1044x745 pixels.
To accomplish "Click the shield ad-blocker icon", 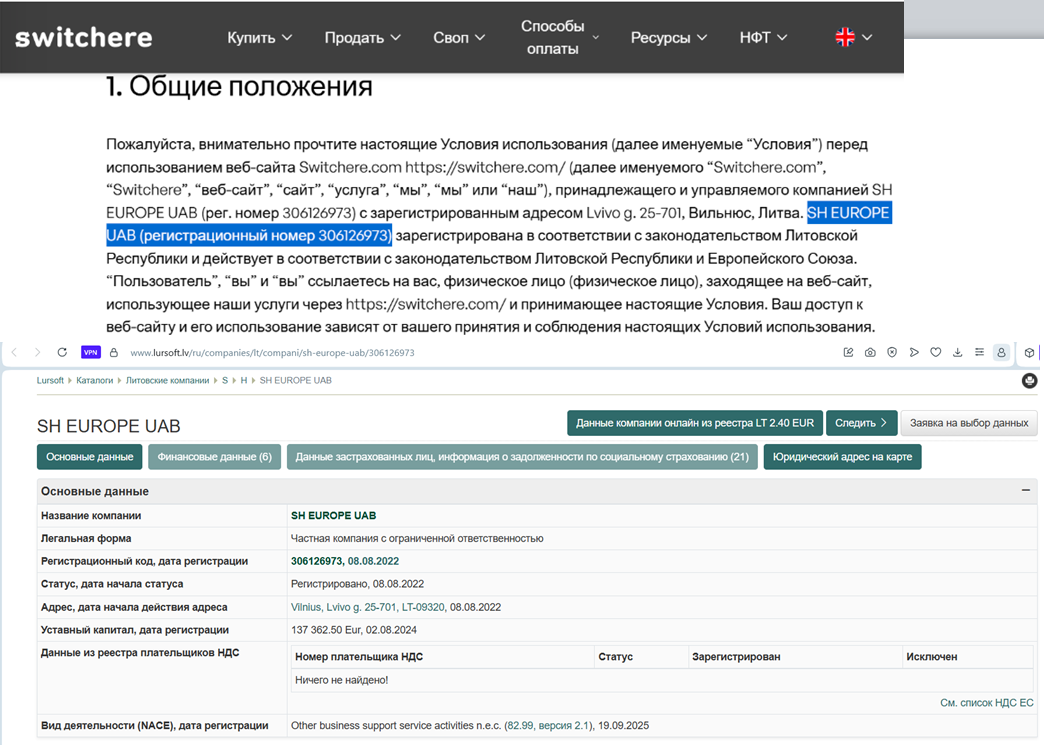I will (892, 352).
